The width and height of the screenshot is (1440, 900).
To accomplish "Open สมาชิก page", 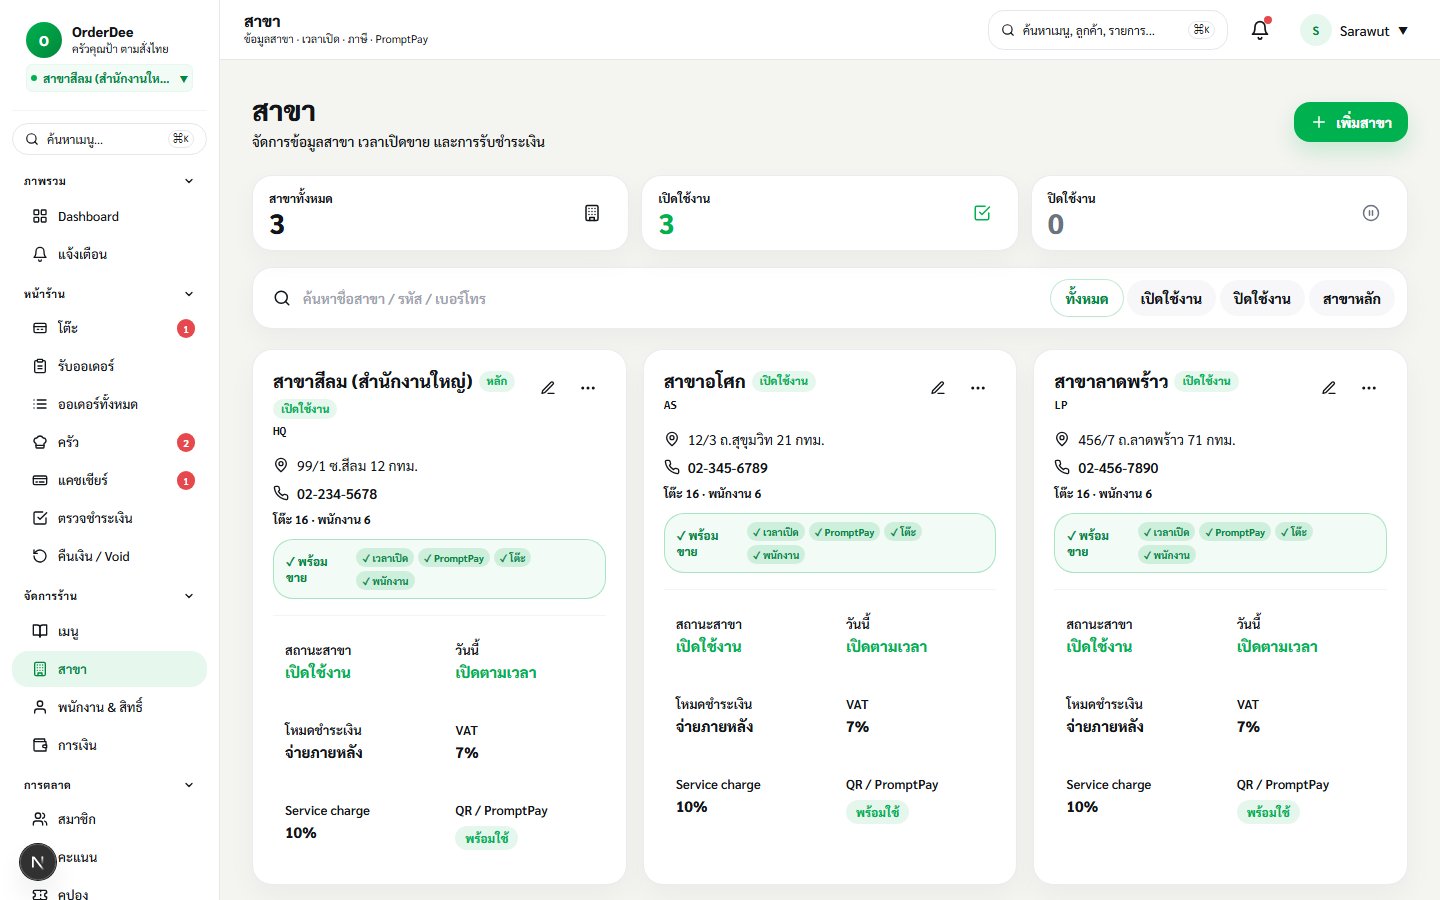I will [x=109, y=819].
